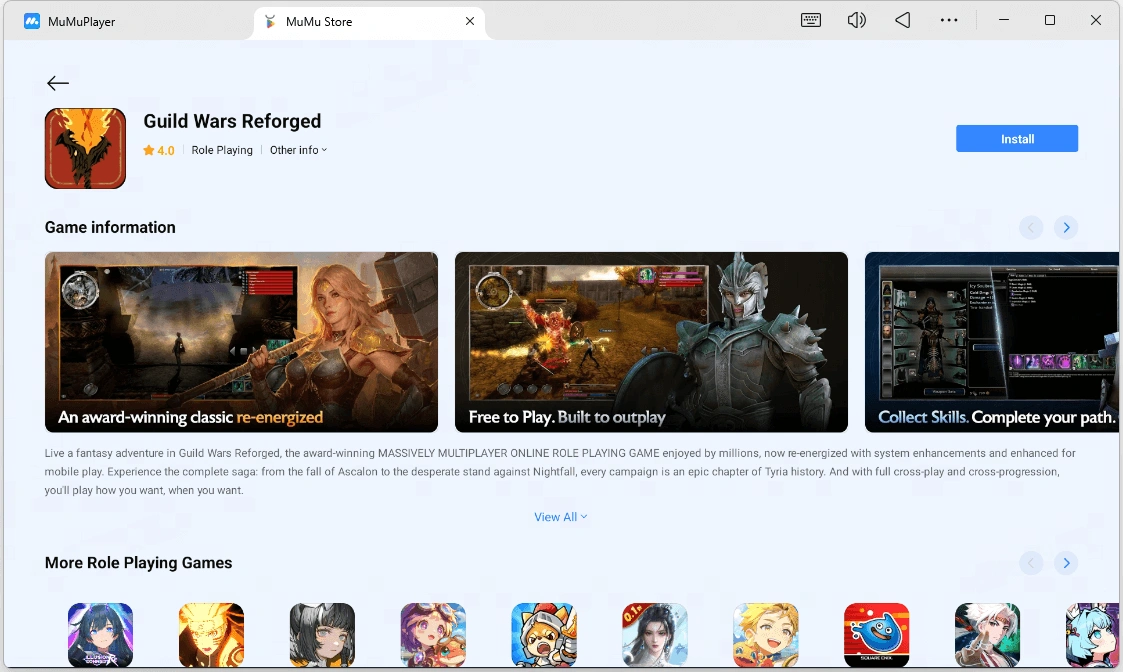Open the game icon with 0.1 badge
The height and width of the screenshot is (672, 1123).
coord(655,635)
